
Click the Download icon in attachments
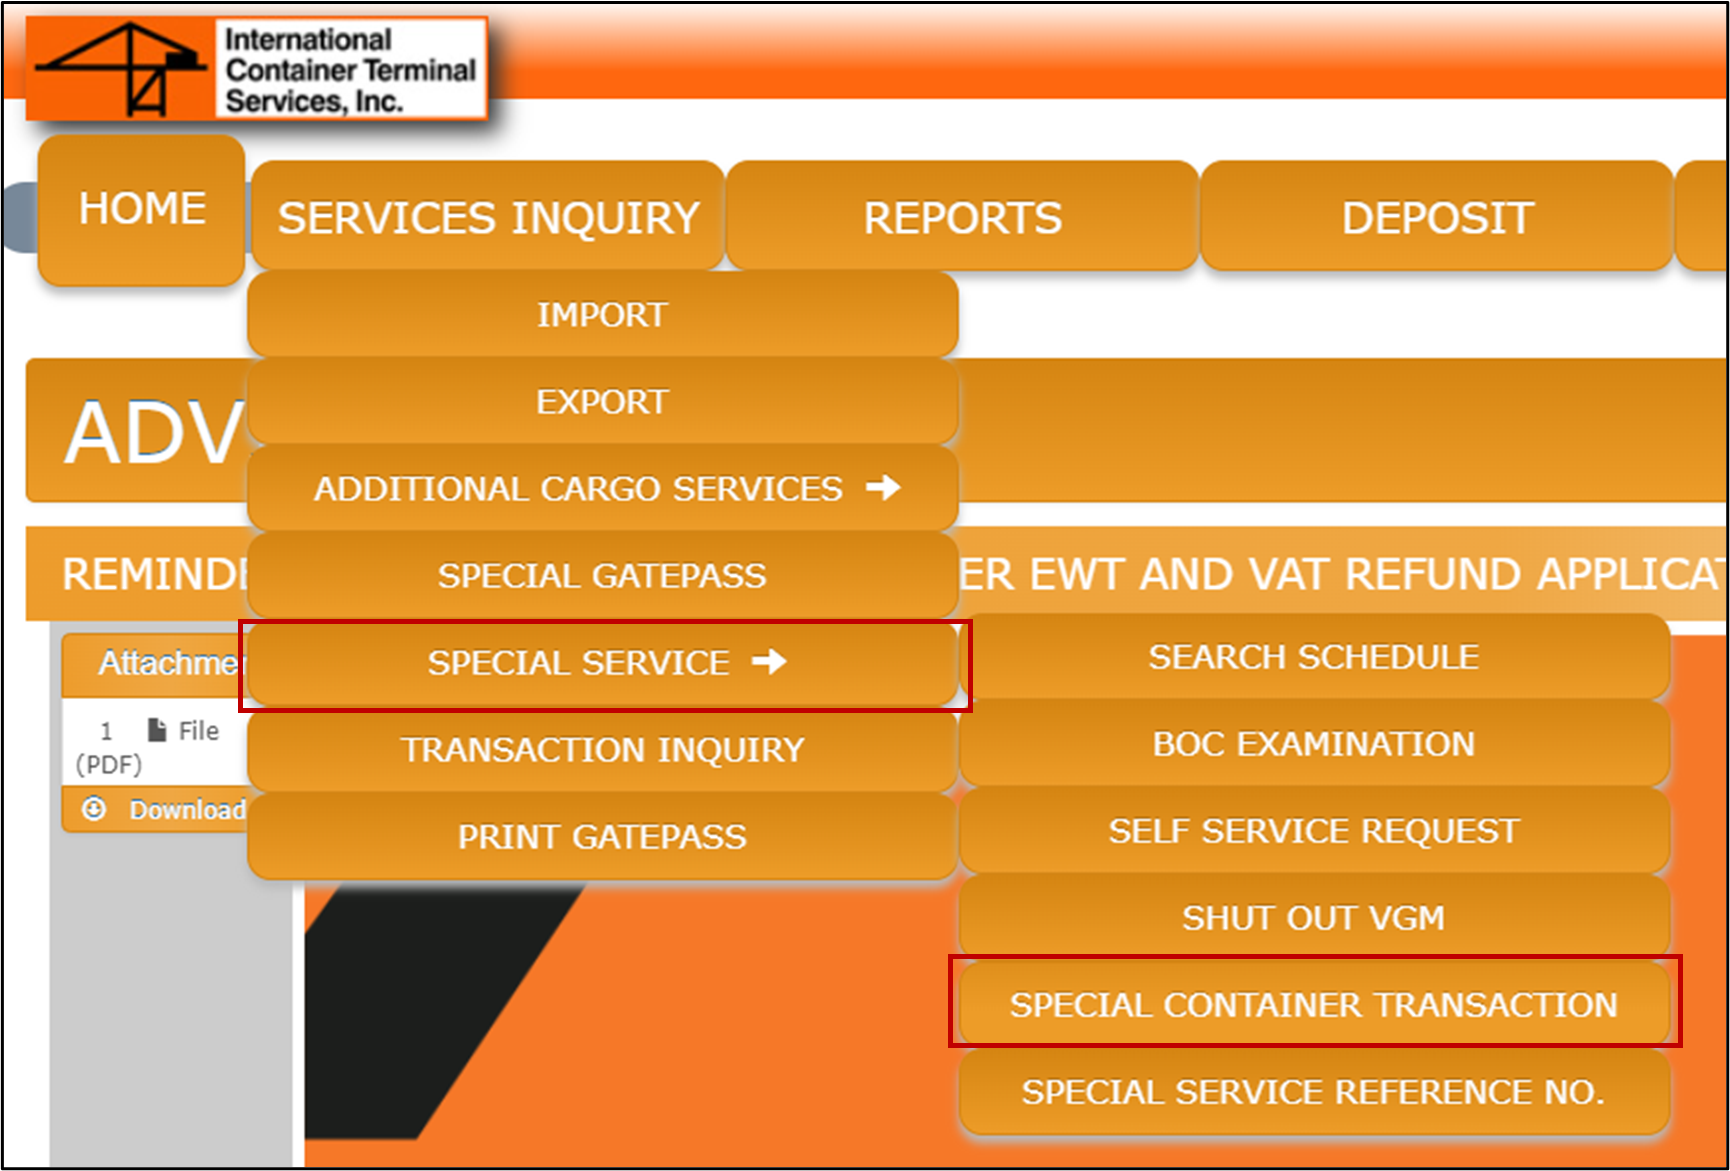coord(94,809)
